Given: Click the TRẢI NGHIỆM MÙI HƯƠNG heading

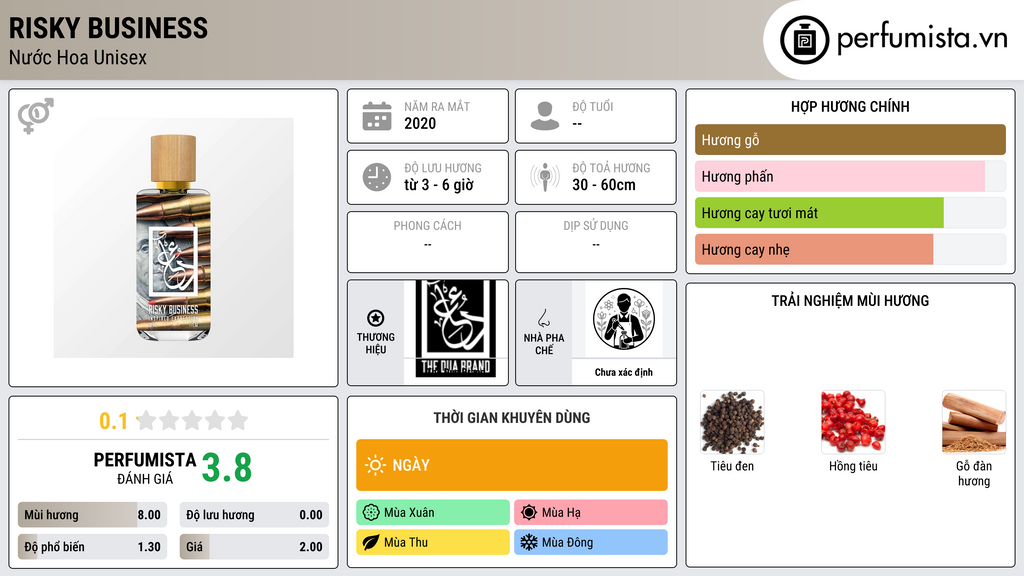Looking at the screenshot, I should [850, 301].
